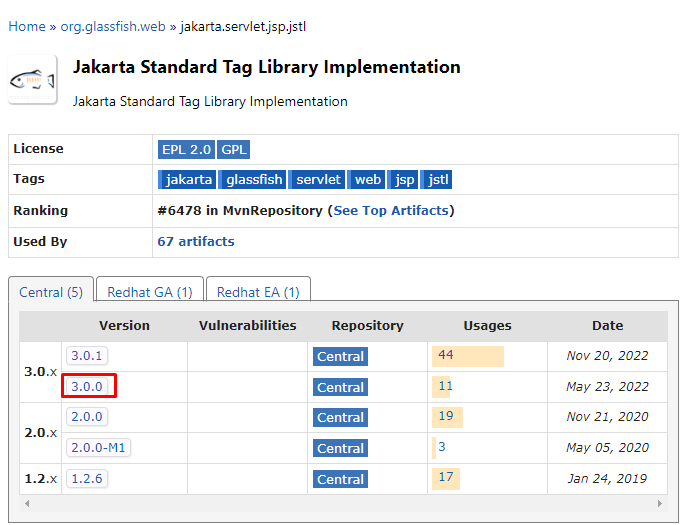
Task: Open 17 usages link for 1.2.6
Action: 446,477
